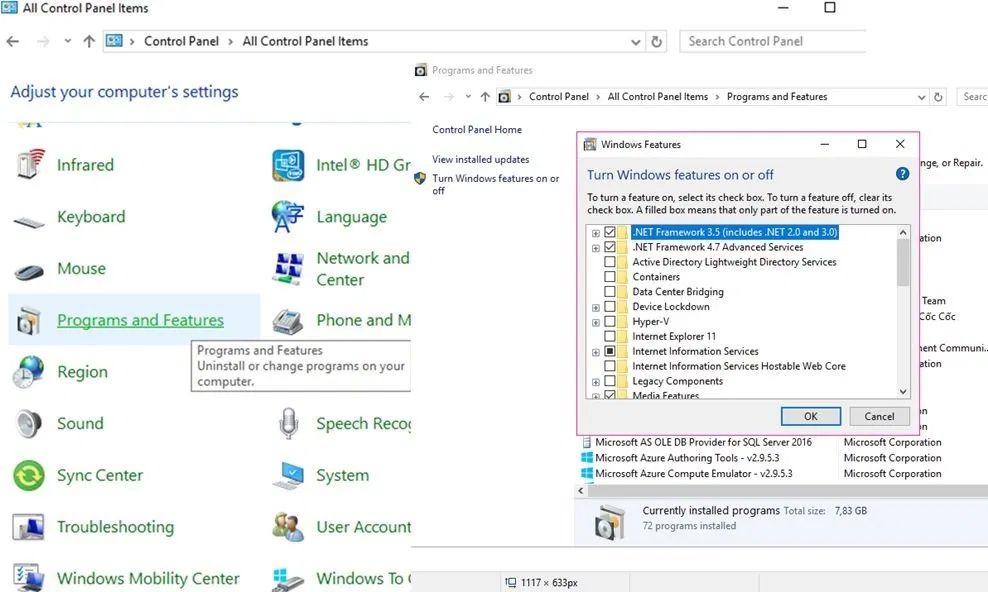Open Sync Center with its green icon
Image resolution: width=988 pixels, height=592 pixels.
(30, 474)
